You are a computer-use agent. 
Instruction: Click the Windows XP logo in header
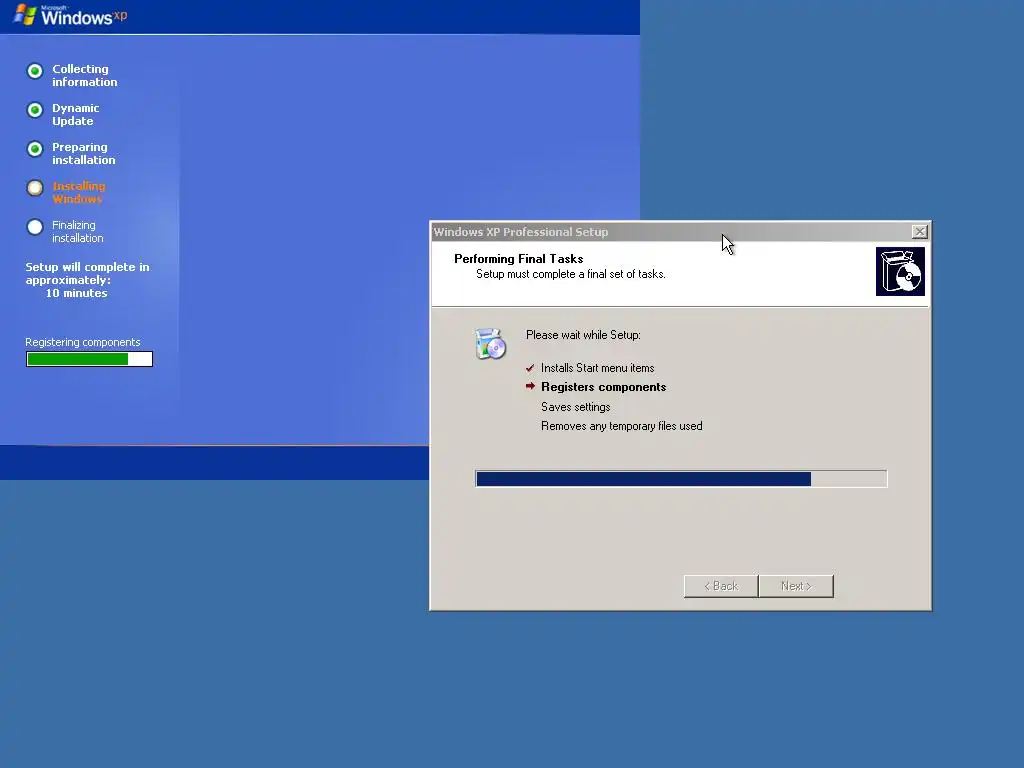(x=71, y=14)
